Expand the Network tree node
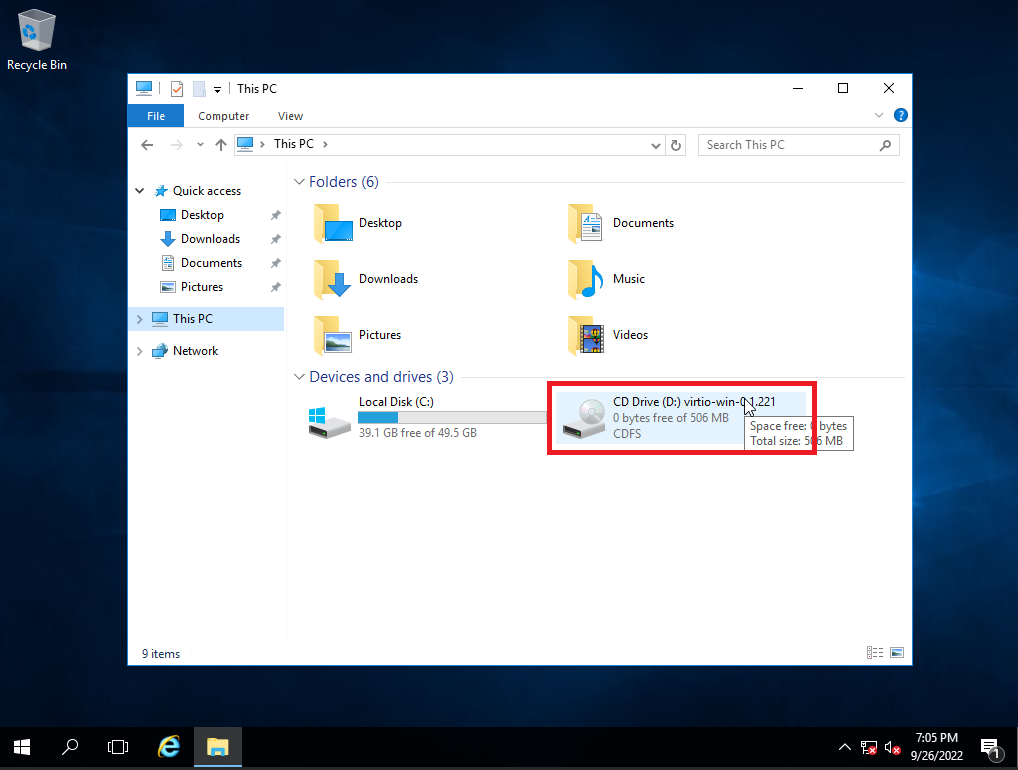 click(140, 351)
